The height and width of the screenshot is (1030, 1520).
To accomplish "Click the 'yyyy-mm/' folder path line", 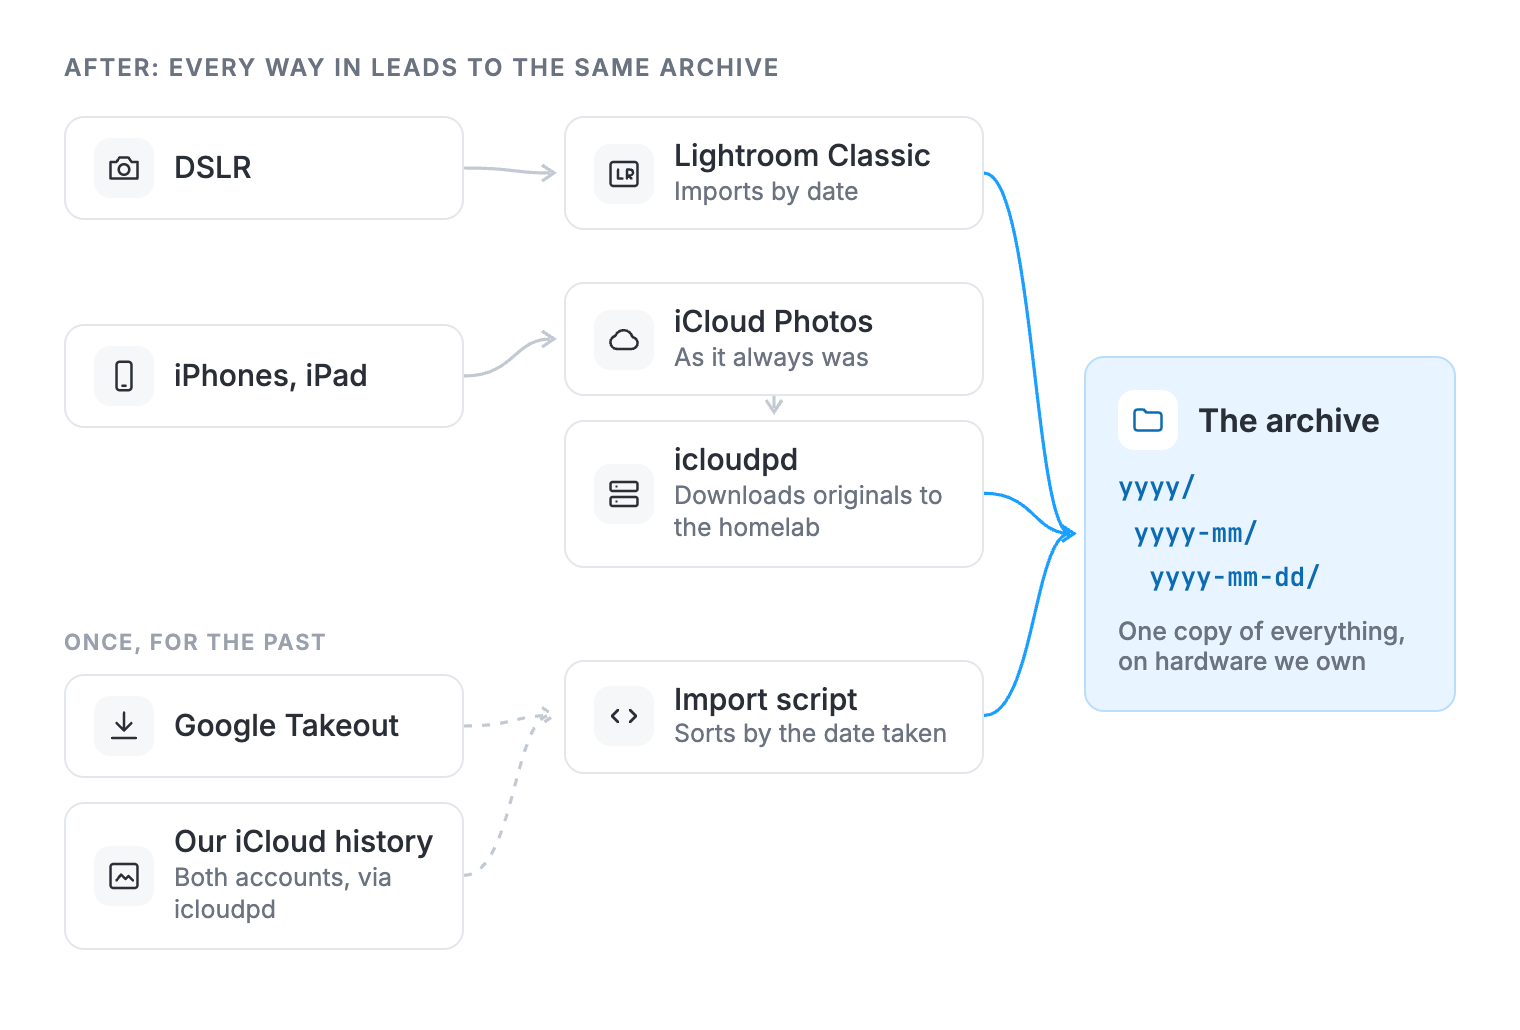I will pos(1195,533).
